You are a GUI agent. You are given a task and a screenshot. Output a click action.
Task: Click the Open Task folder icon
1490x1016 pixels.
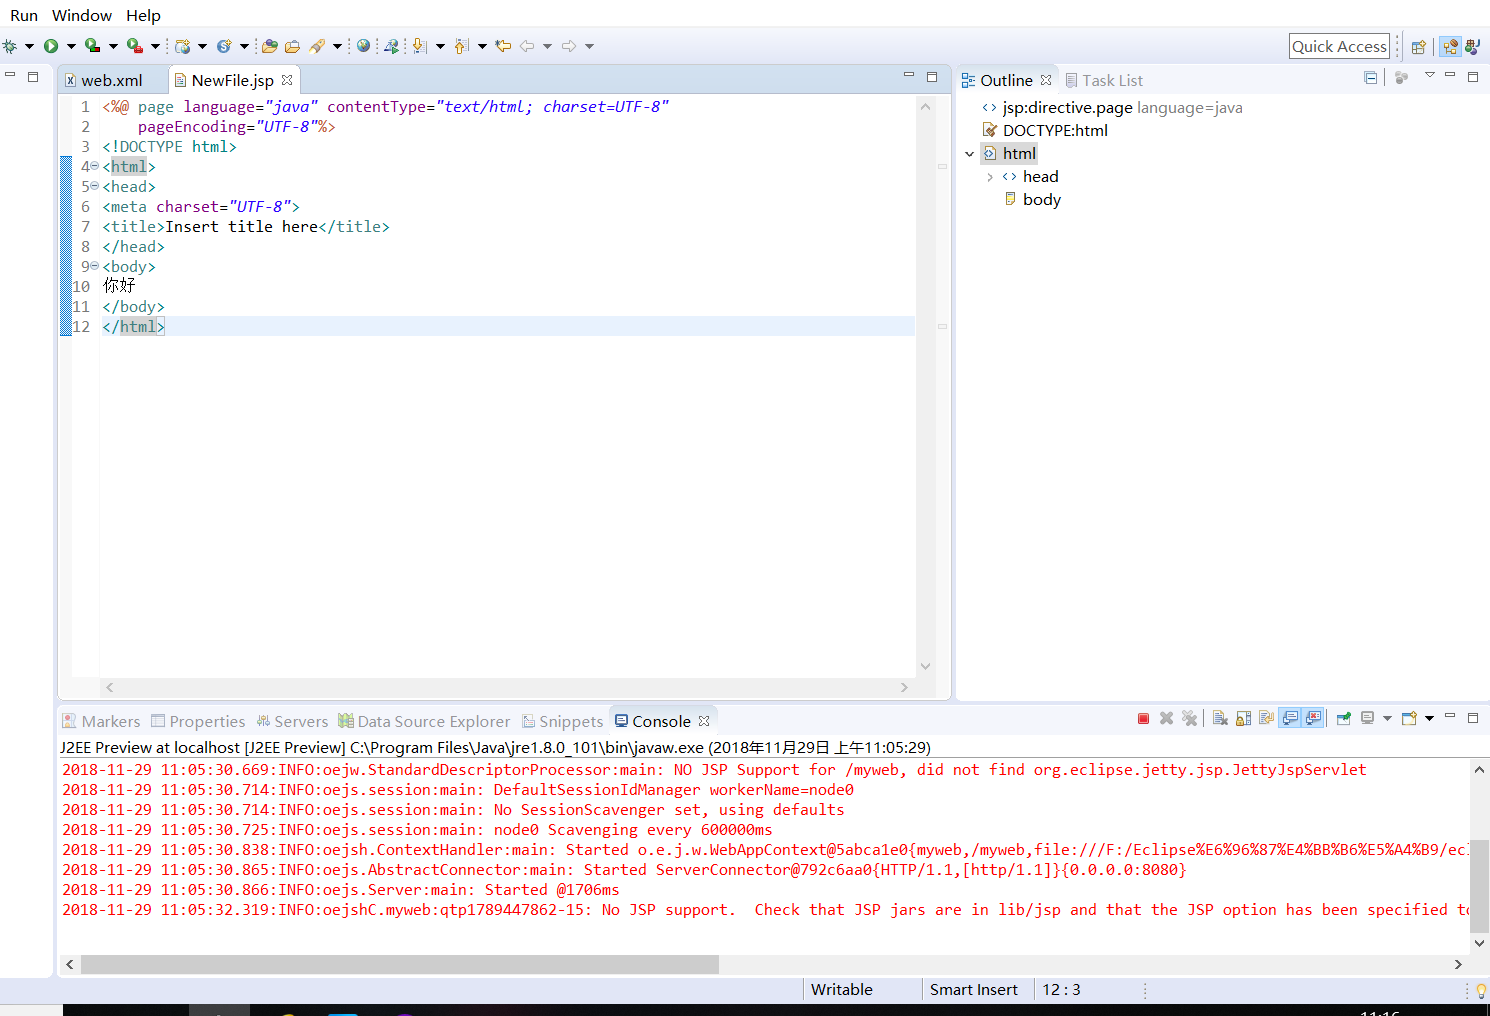click(x=292, y=46)
